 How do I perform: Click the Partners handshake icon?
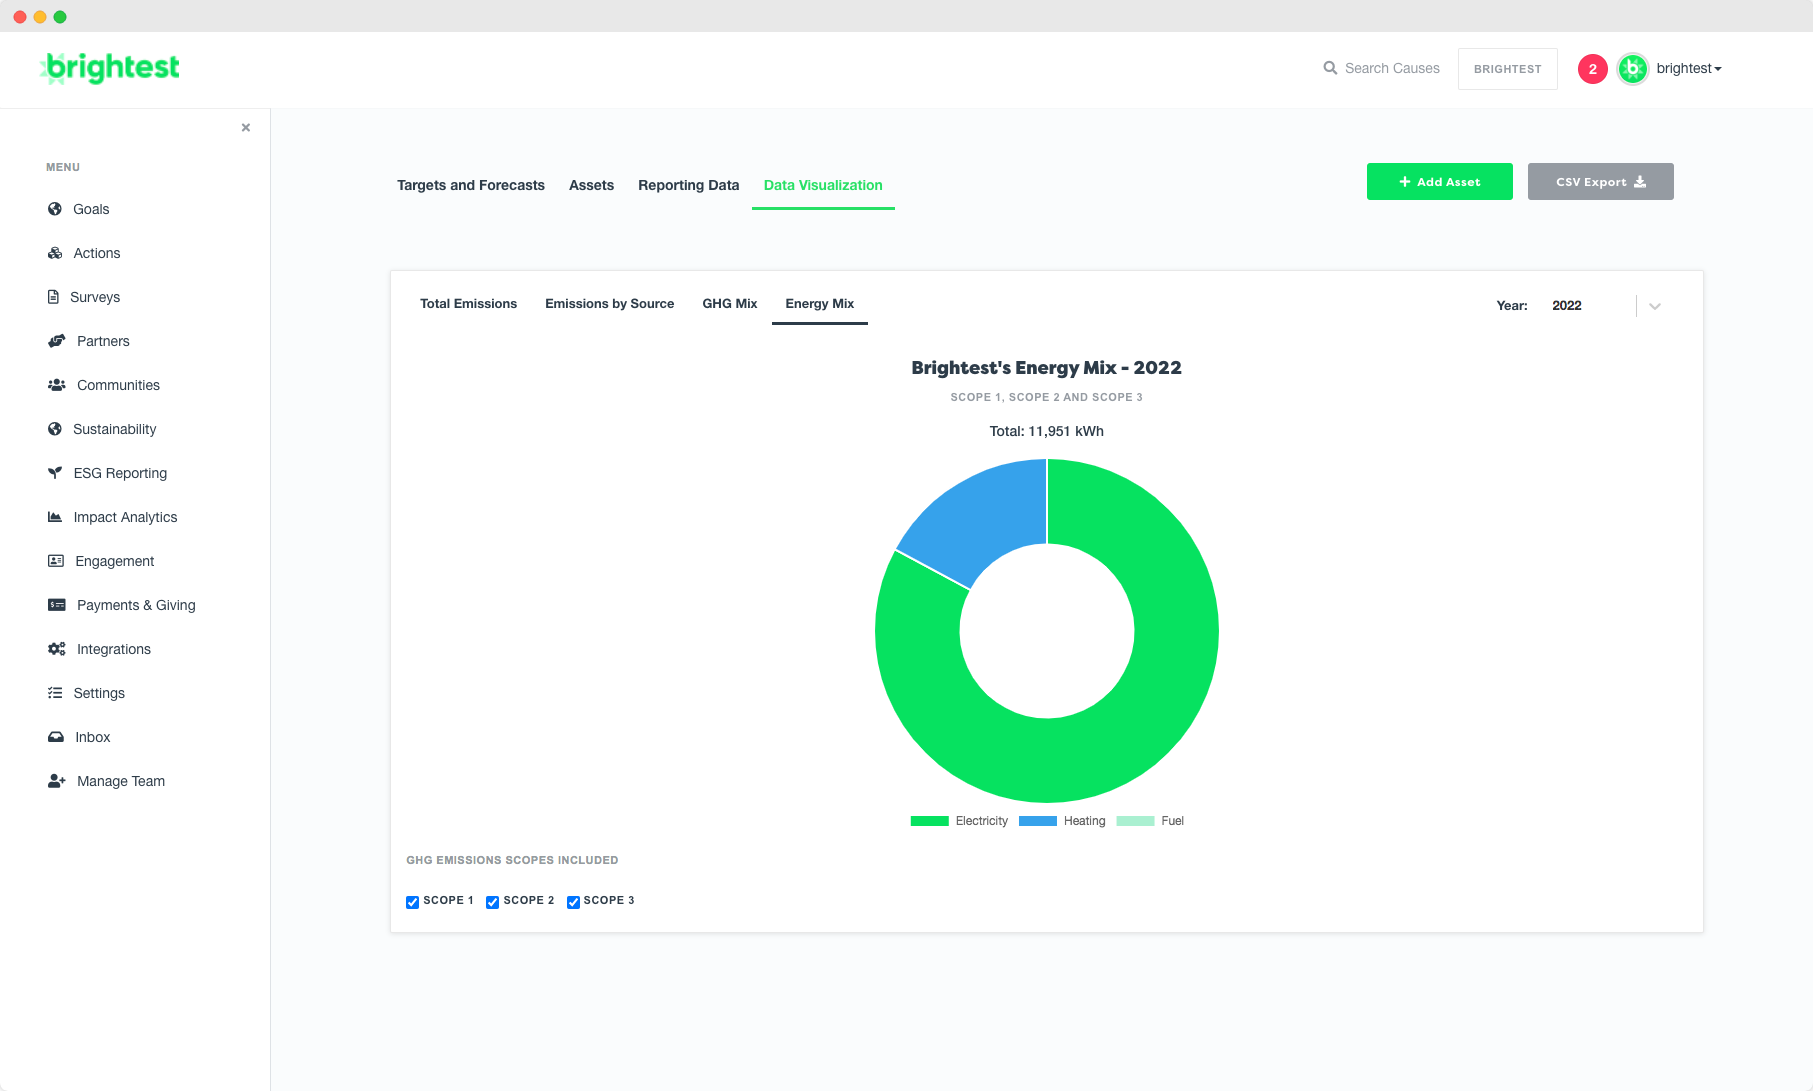pos(57,341)
